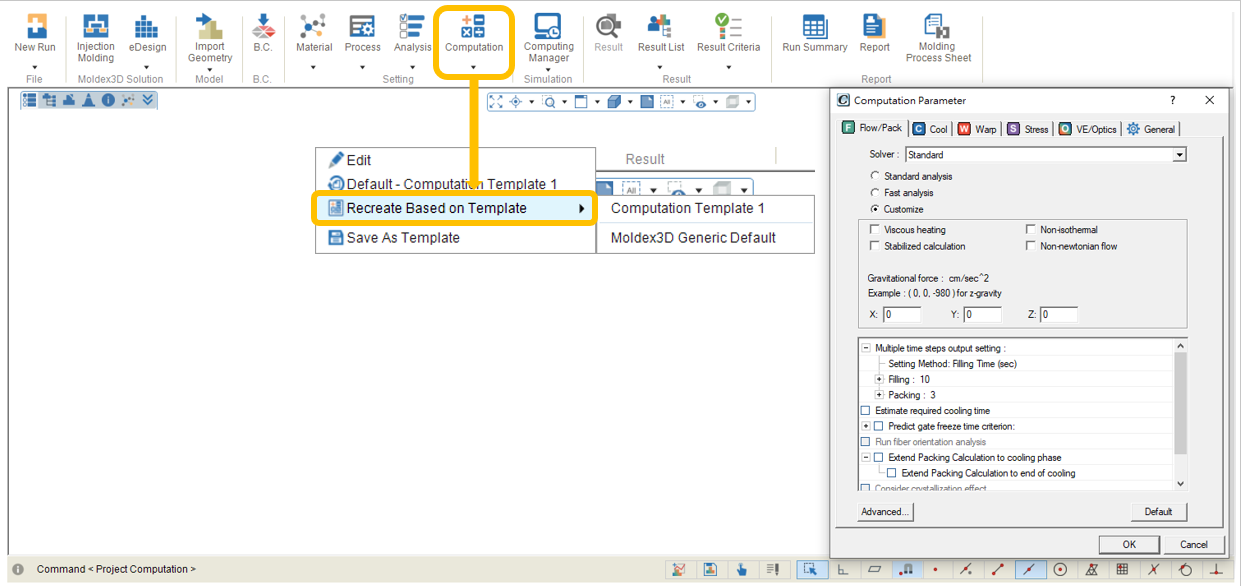Open the Material dropdown arrow in ribbon
This screenshot has height=586, width=1241.
314,68
